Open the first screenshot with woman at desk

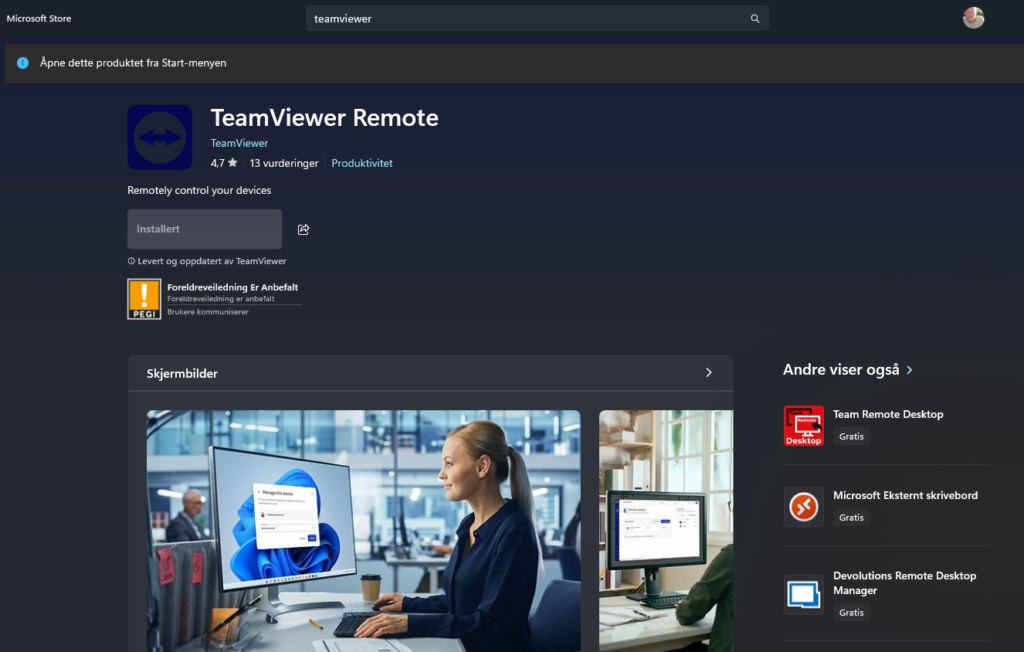[x=363, y=530]
